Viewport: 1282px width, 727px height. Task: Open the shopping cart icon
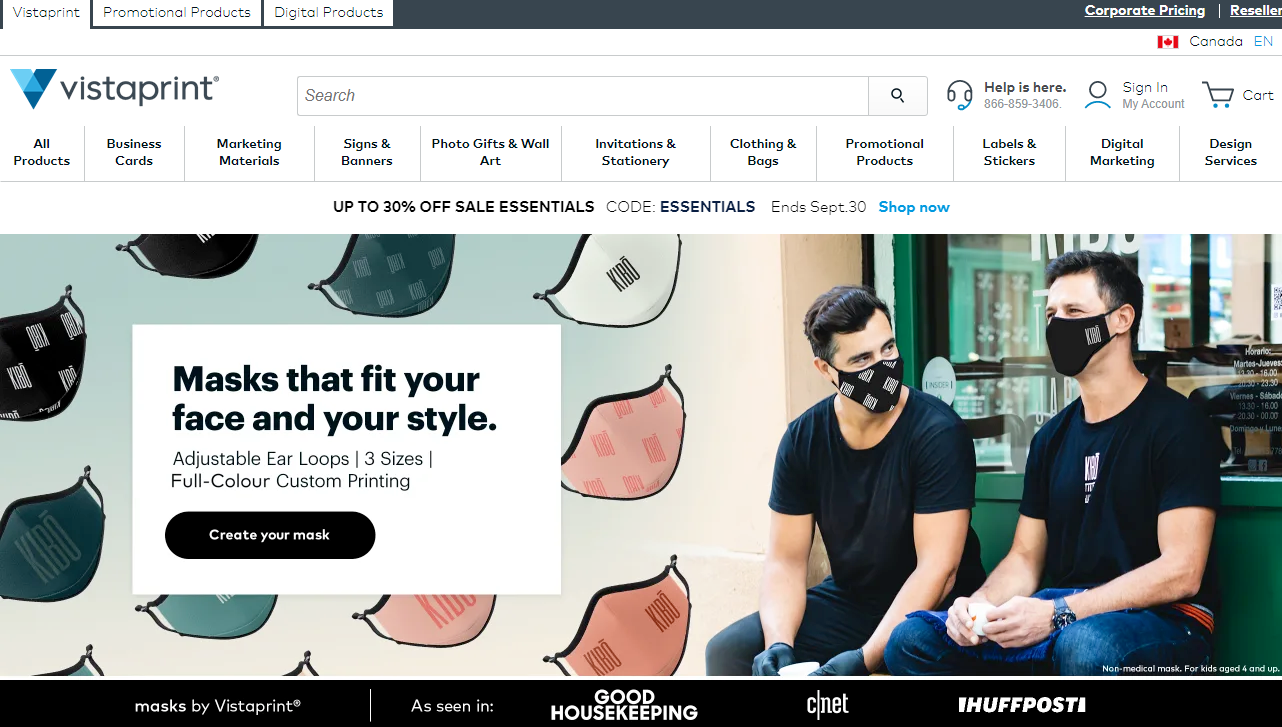coord(1218,95)
